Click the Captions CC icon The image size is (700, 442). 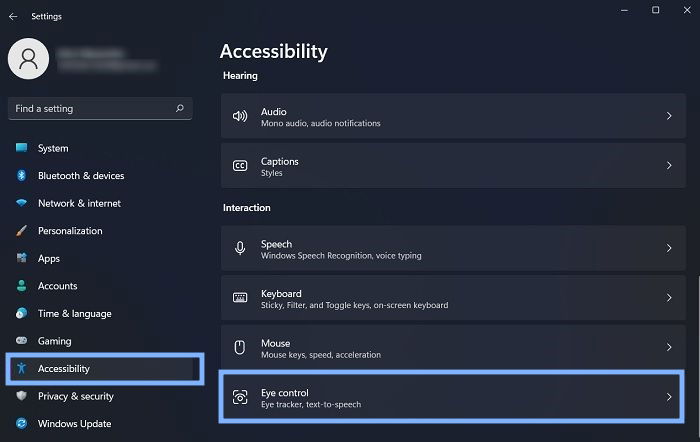[x=240, y=166]
